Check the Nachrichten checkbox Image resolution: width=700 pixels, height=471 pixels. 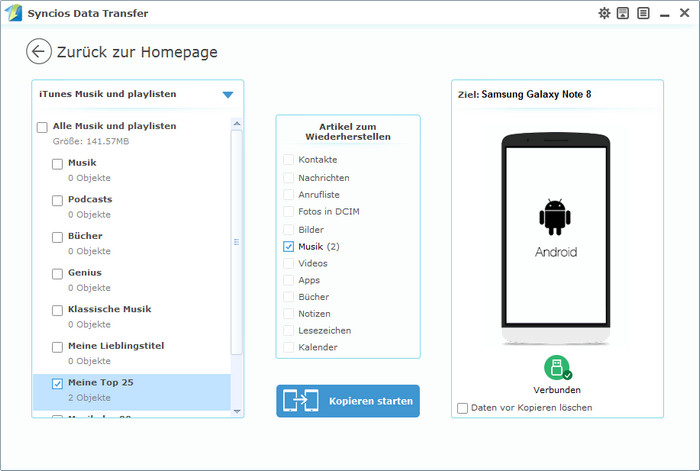coord(288,178)
